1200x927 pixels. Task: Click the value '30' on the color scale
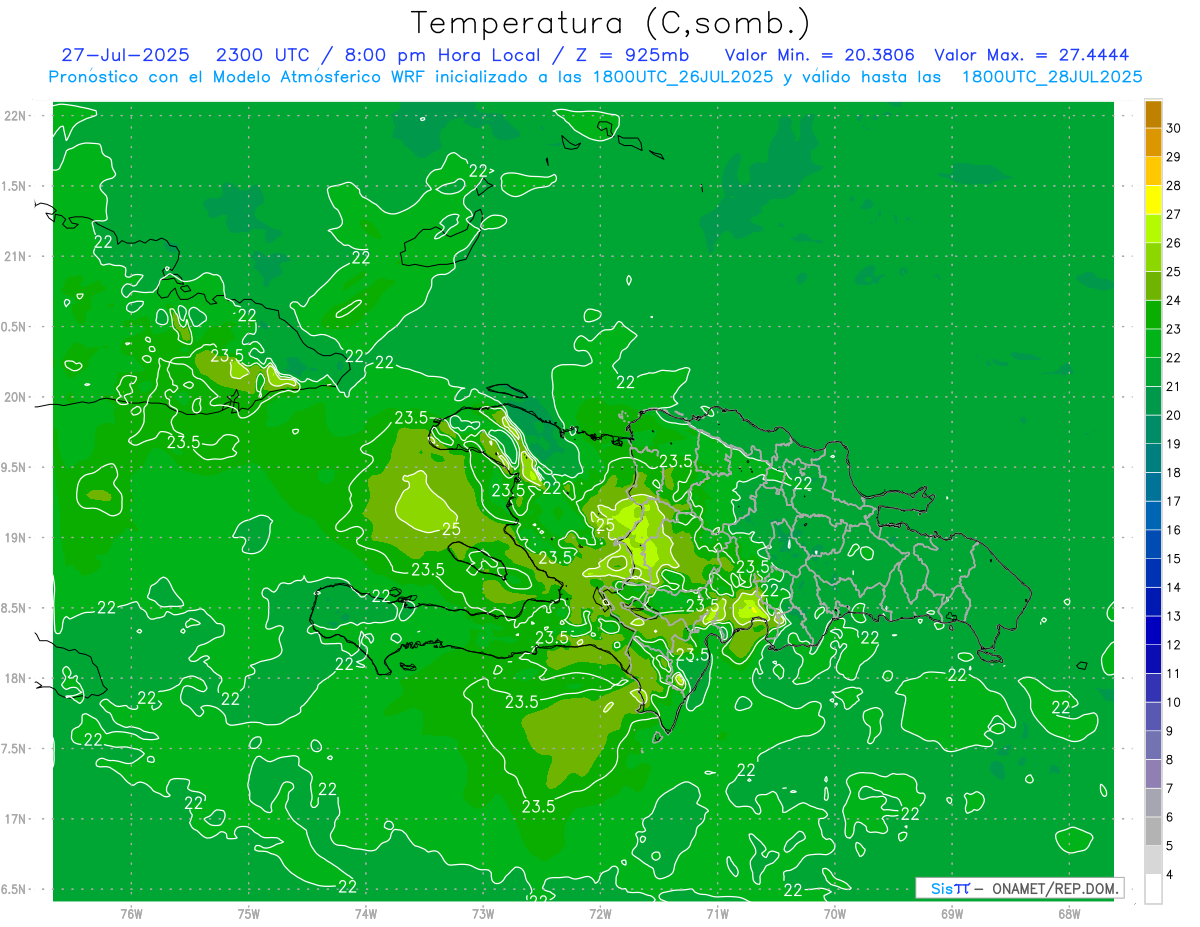(x=1174, y=128)
